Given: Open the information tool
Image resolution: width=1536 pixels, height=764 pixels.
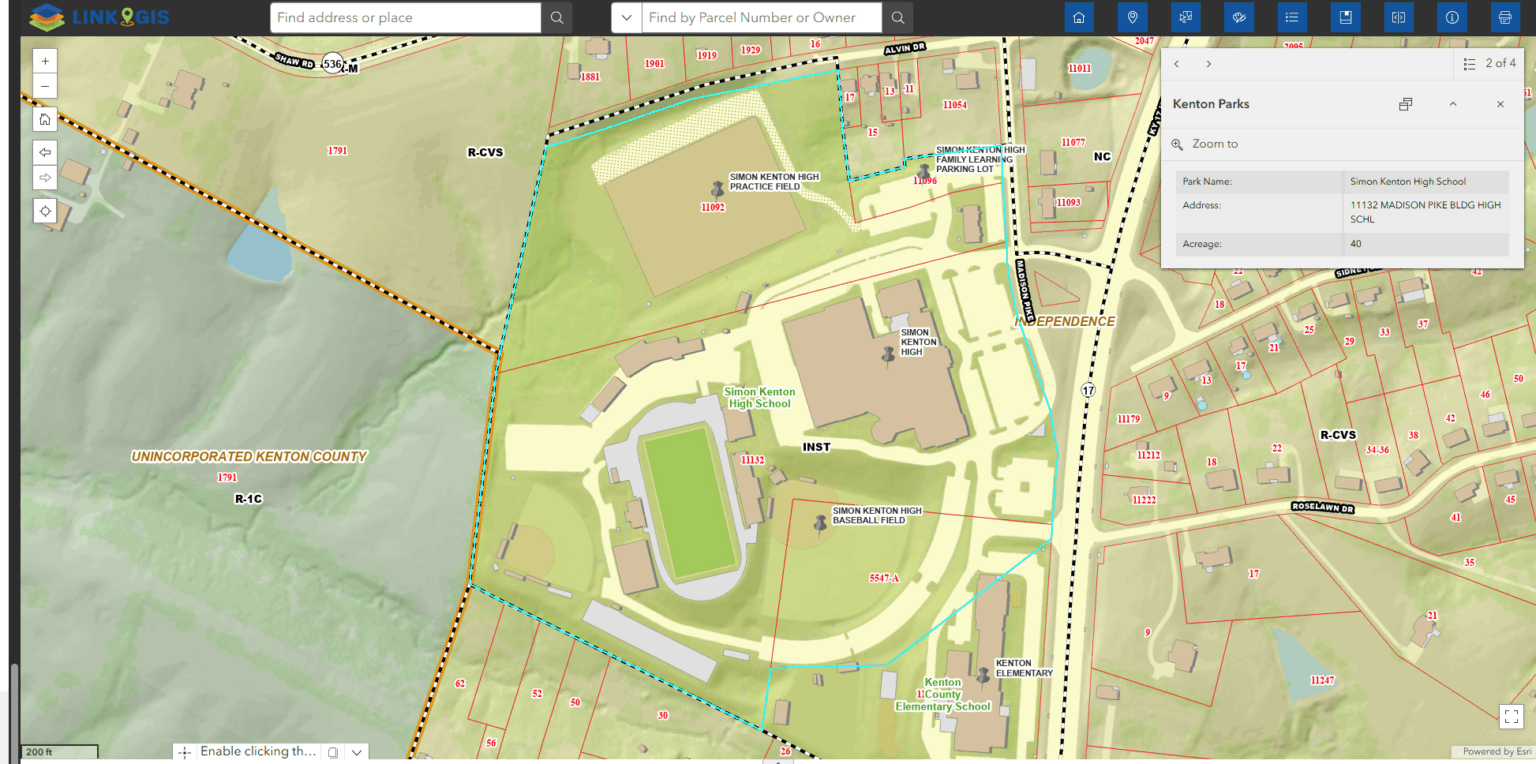Looking at the screenshot, I should (x=1452, y=17).
